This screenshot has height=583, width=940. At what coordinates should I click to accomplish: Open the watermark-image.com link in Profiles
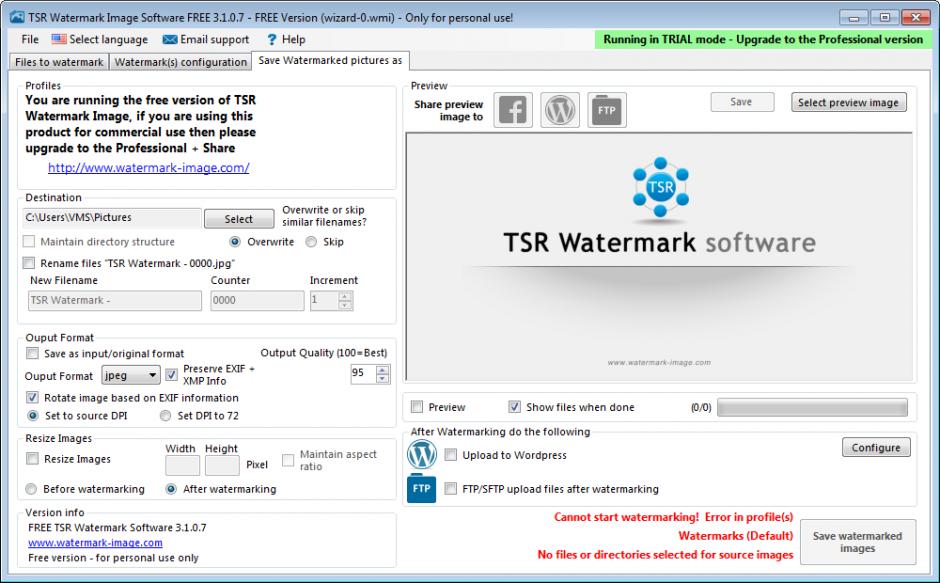coord(149,168)
